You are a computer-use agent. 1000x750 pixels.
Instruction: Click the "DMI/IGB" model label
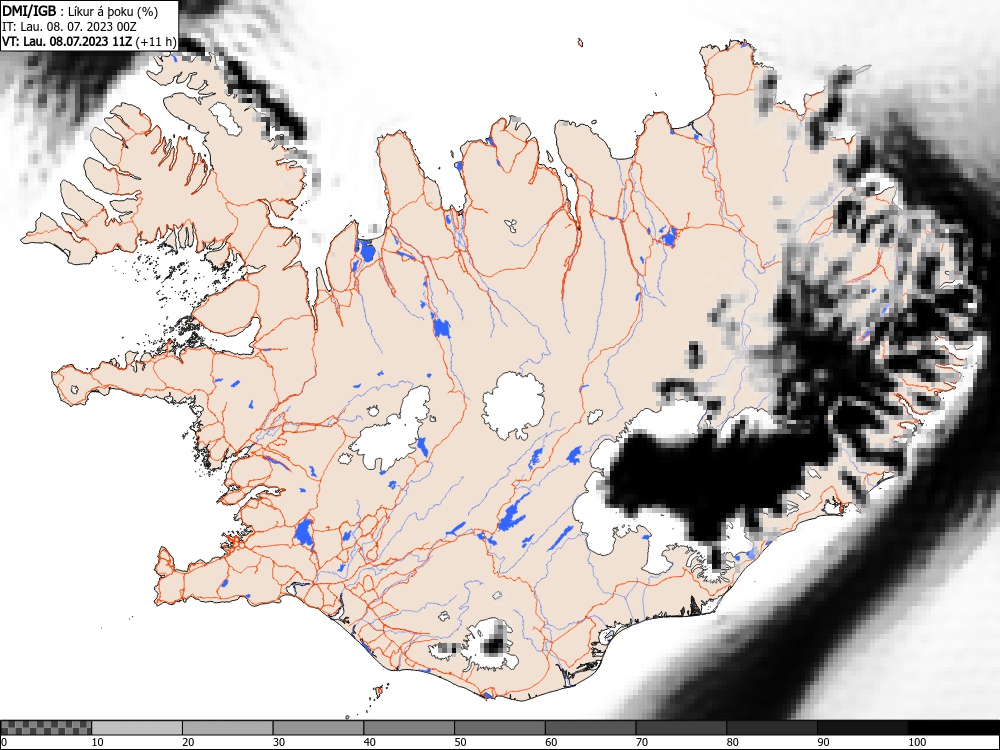click(x=31, y=11)
